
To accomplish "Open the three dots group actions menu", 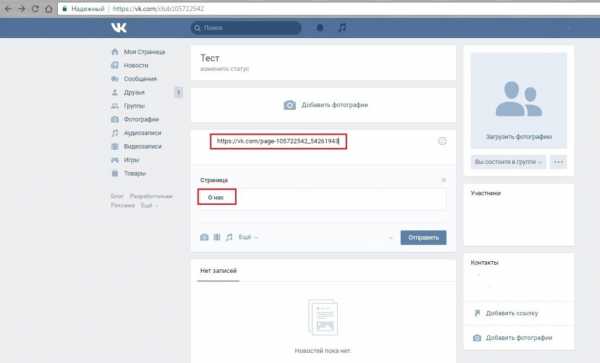I will pos(558,162).
